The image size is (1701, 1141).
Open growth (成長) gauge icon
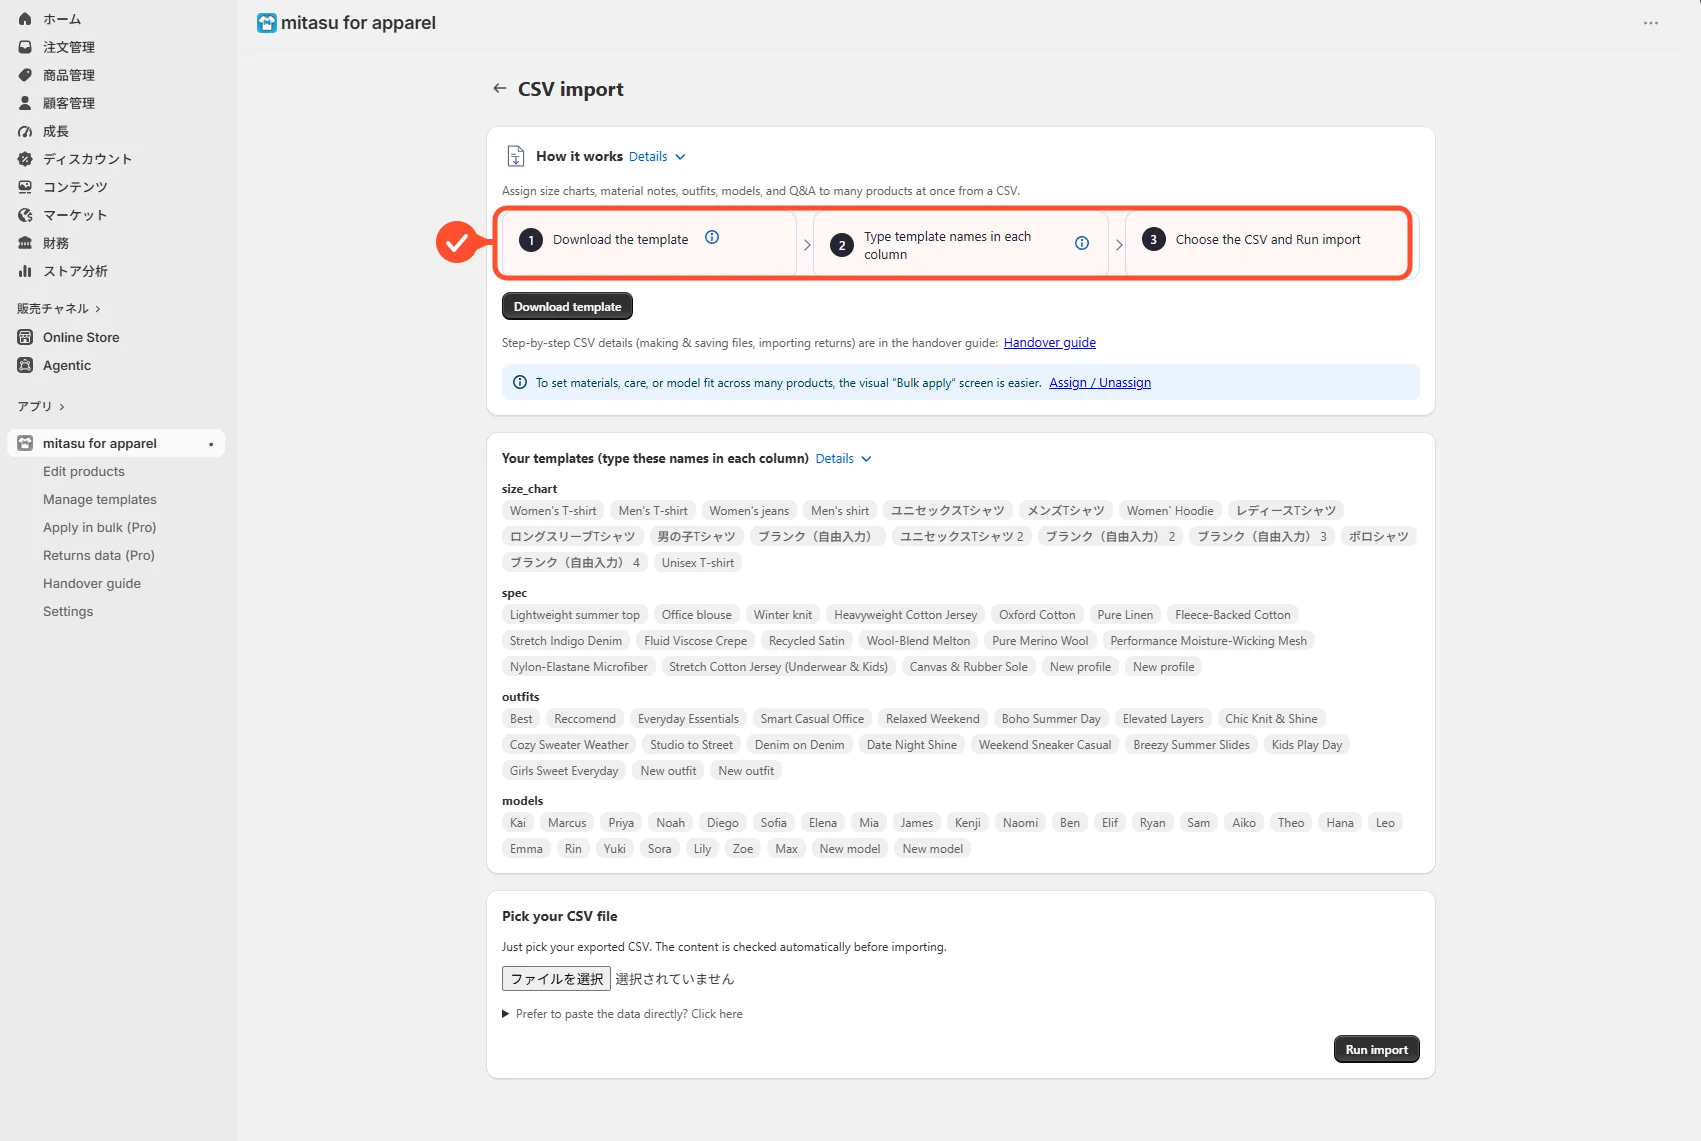pyautogui.click(x=25, y=131)
